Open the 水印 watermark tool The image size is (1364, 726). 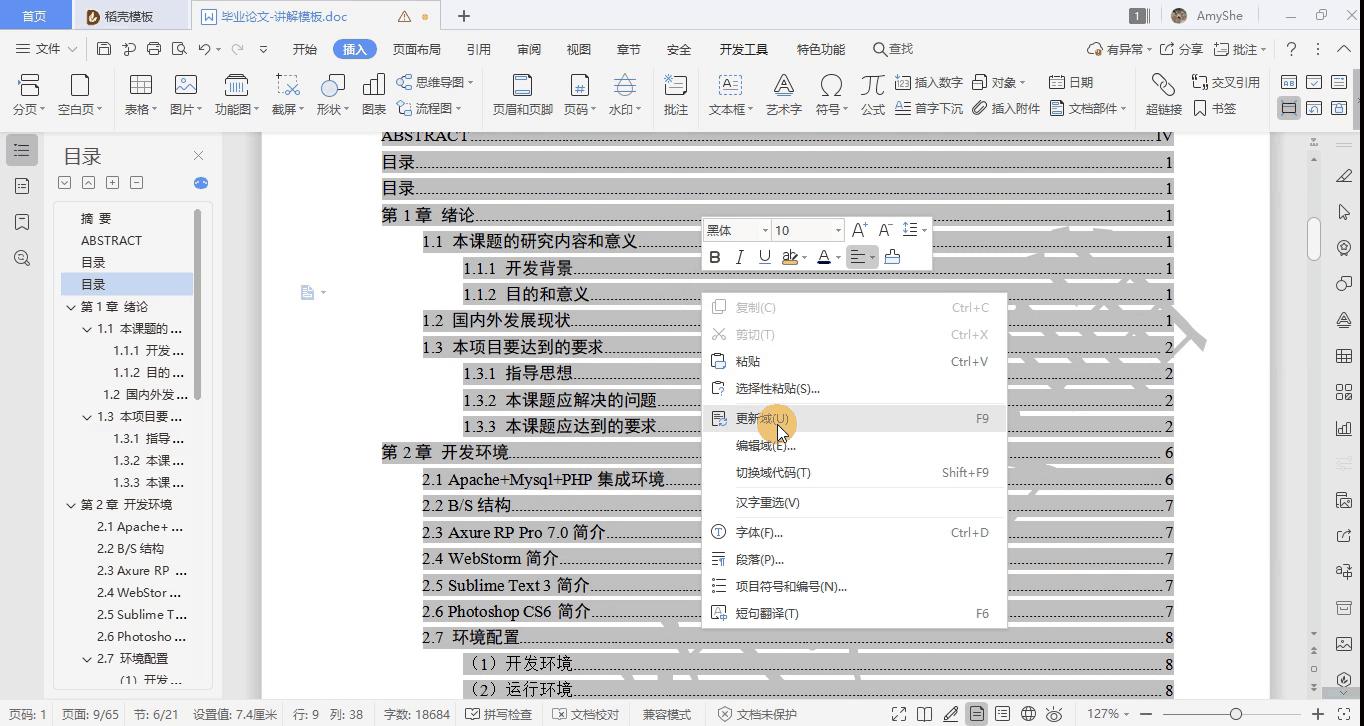coord(625,88)
